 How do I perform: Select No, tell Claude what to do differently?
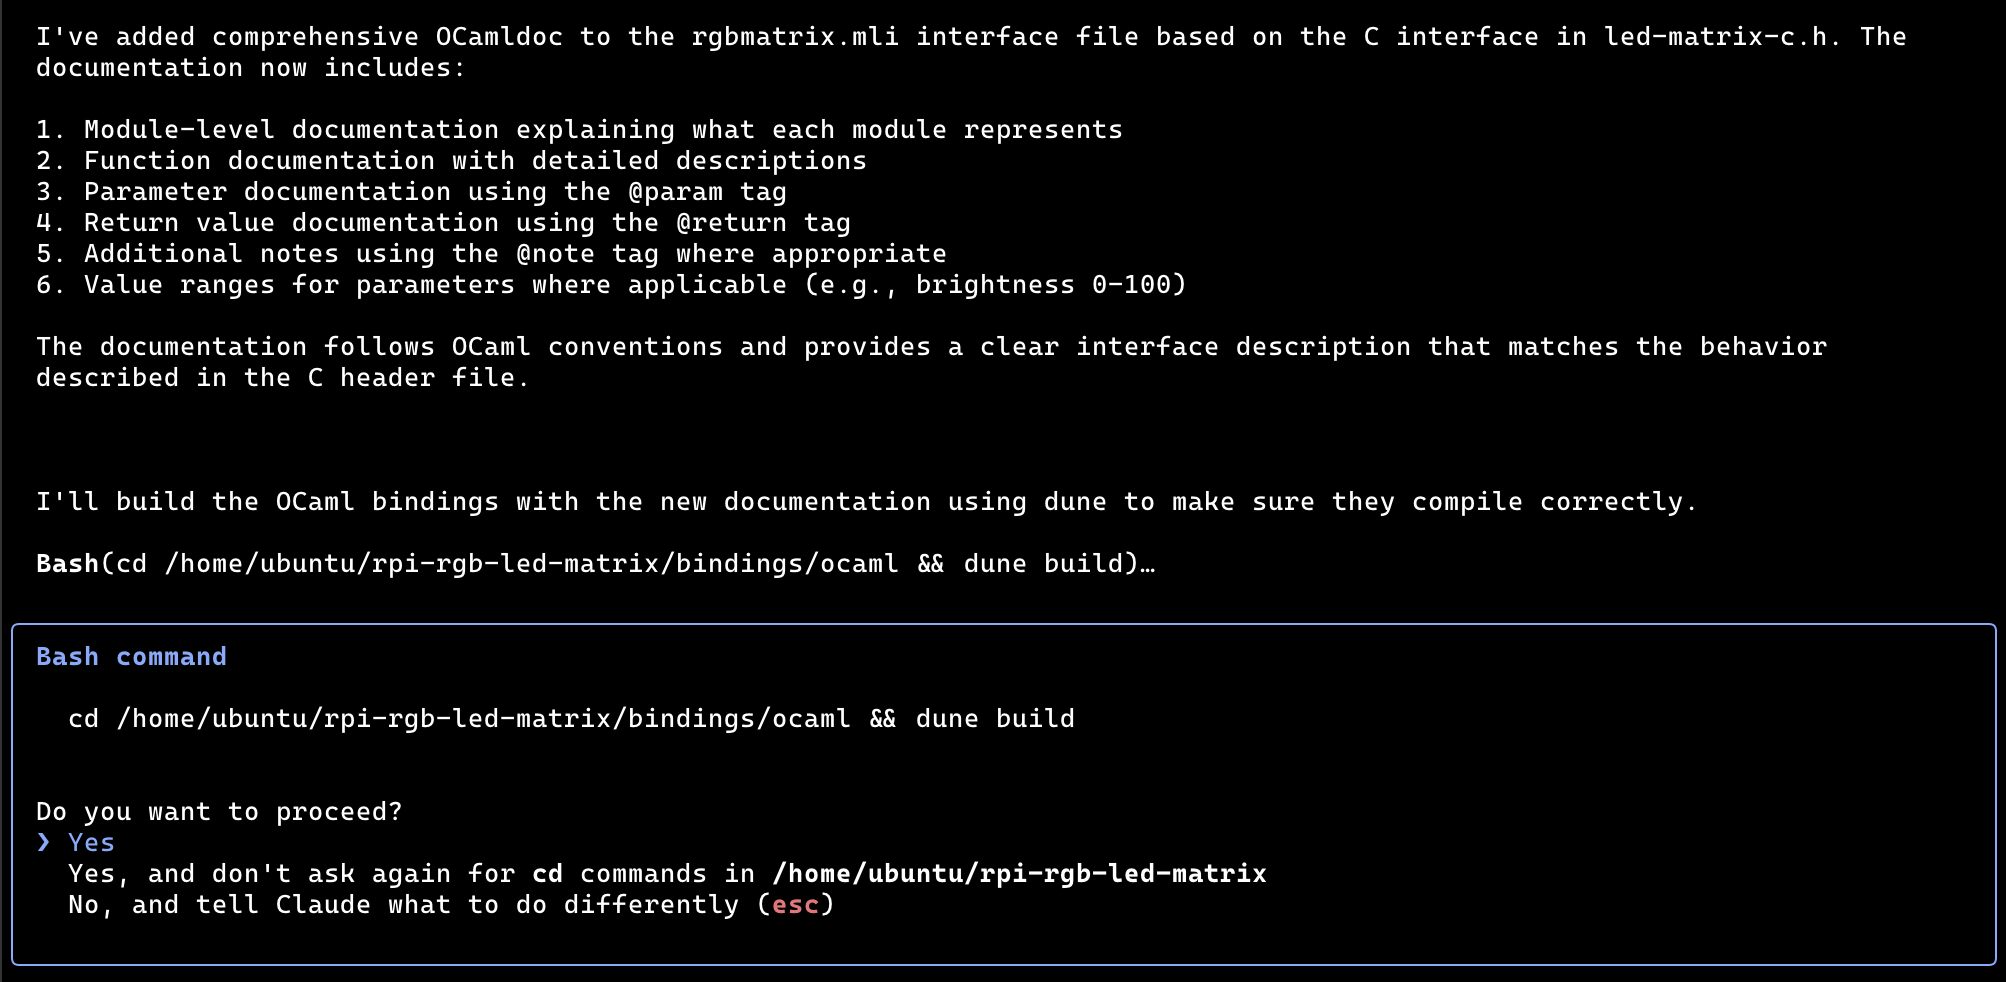tap(451, 905)
